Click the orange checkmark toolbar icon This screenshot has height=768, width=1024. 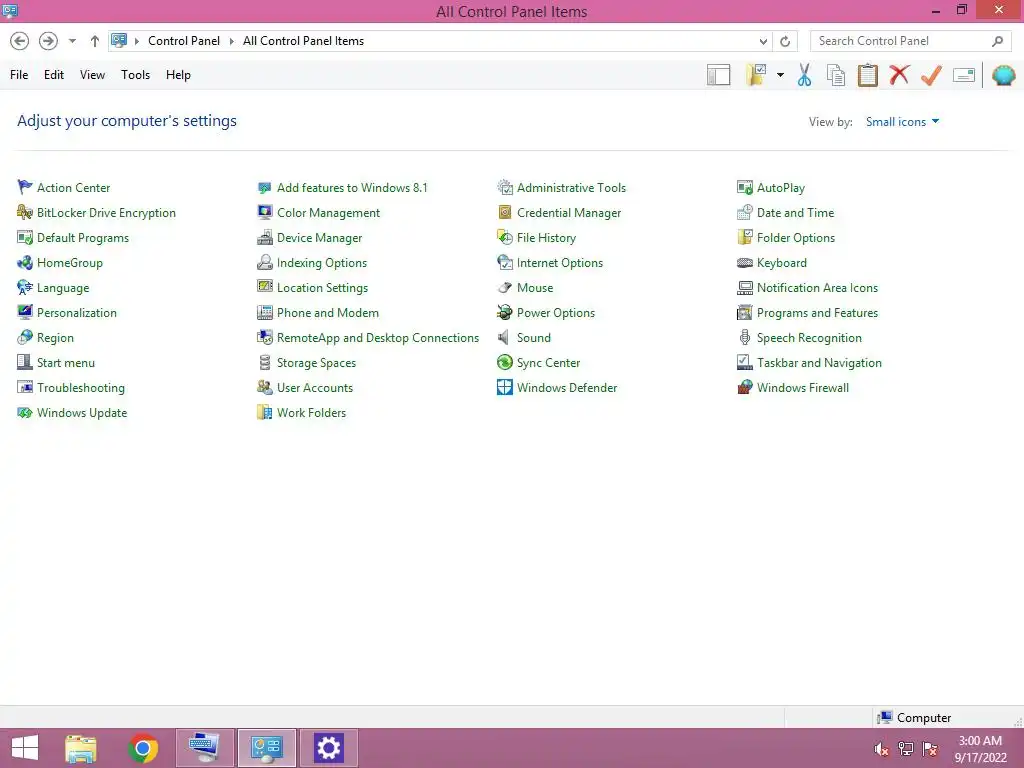[931, 75]
